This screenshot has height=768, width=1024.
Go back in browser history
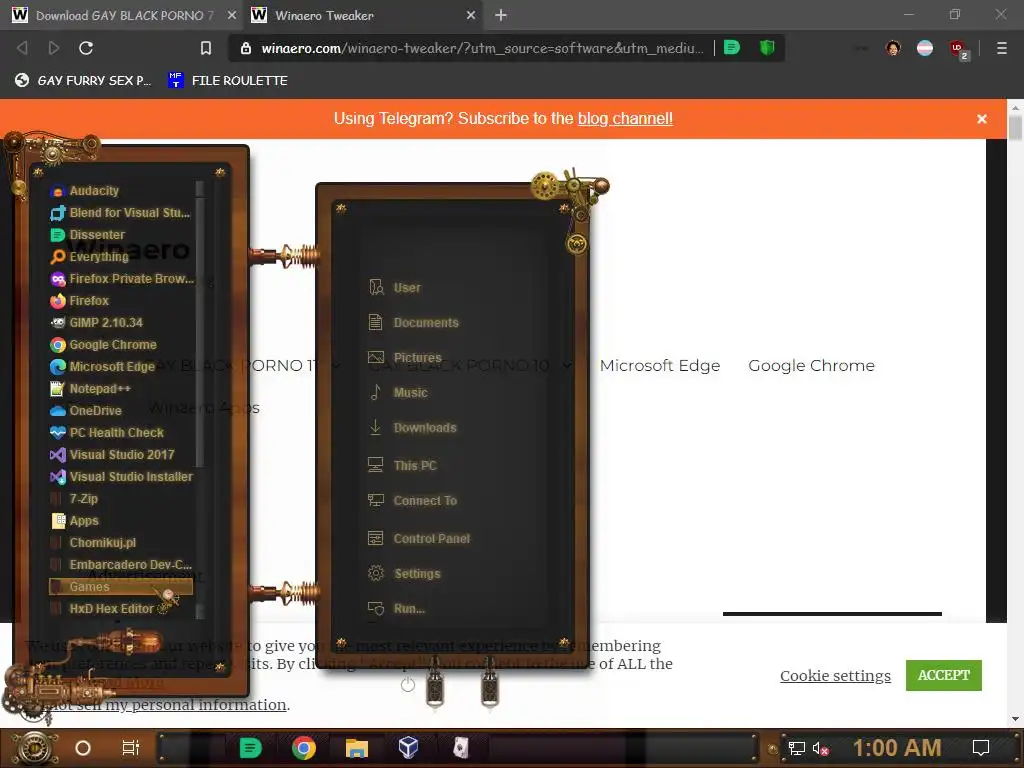click(22, 48)
